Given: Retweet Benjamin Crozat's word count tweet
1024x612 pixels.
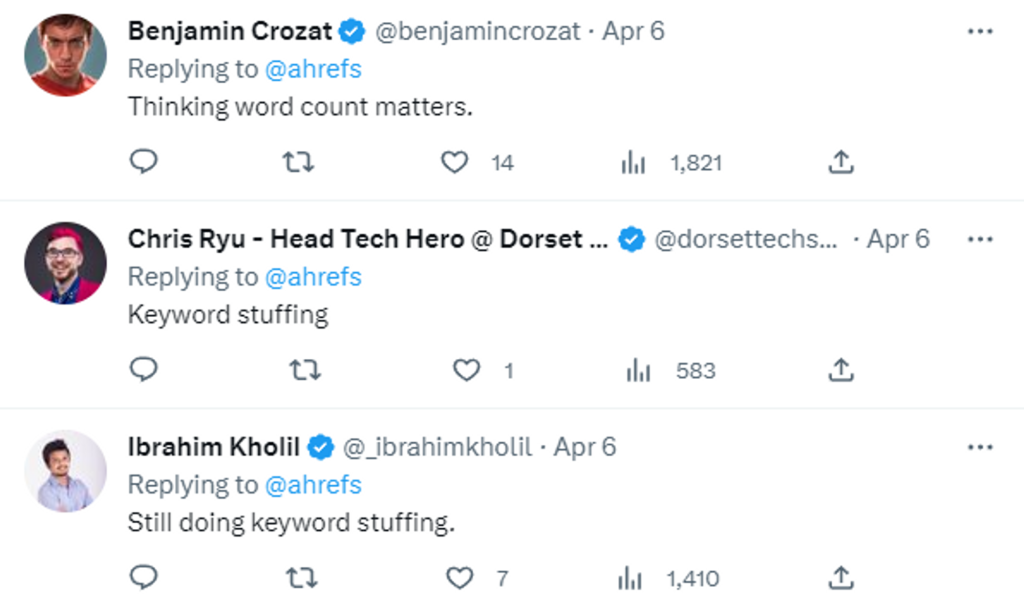Looking at the screenshot, I should [x=298, y=162].
